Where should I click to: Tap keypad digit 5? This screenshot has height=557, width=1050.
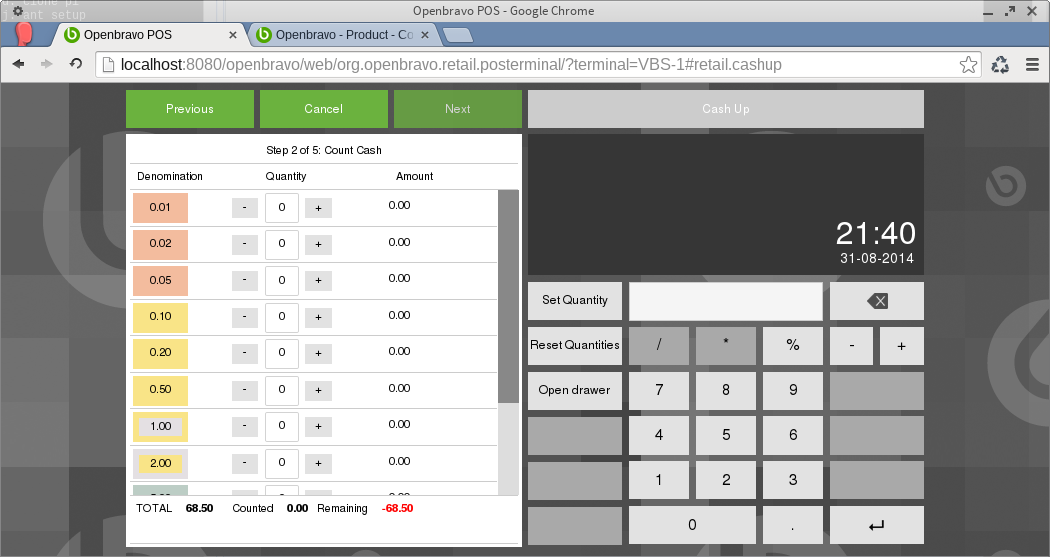pyautogui.click(x=726, y=435)
